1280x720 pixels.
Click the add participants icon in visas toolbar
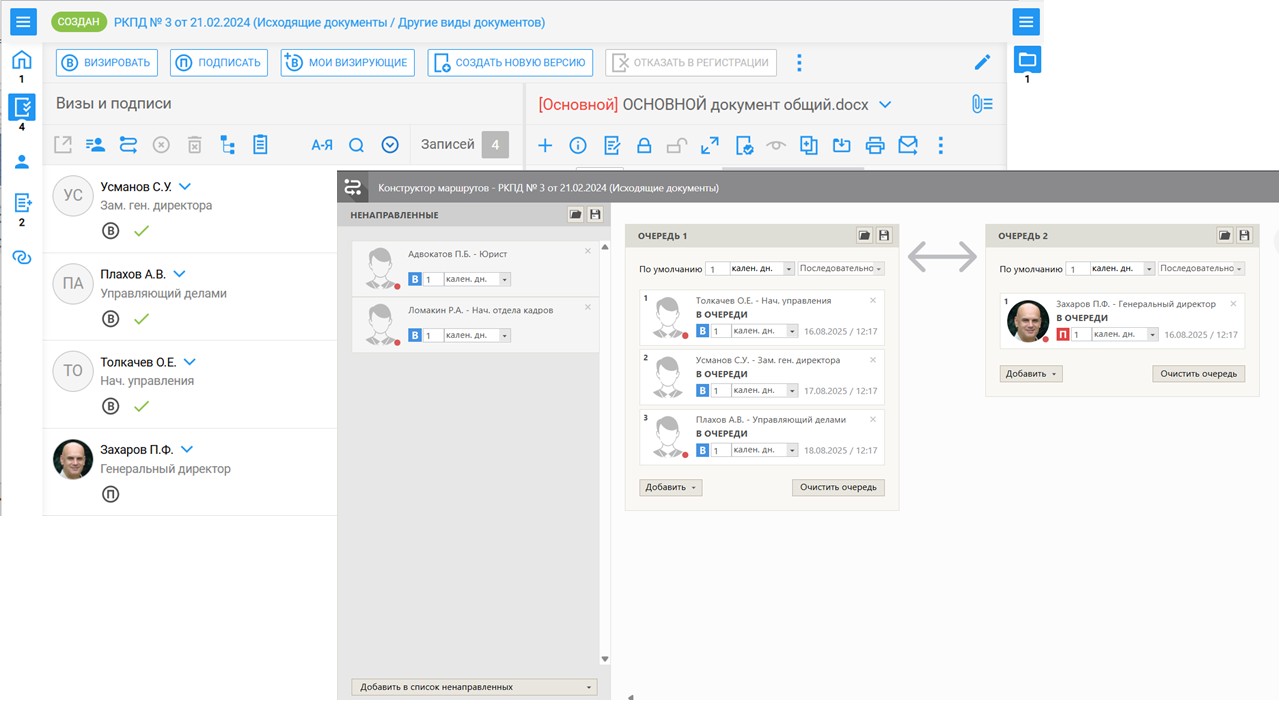pyautogui.click(x=95, y=145)
